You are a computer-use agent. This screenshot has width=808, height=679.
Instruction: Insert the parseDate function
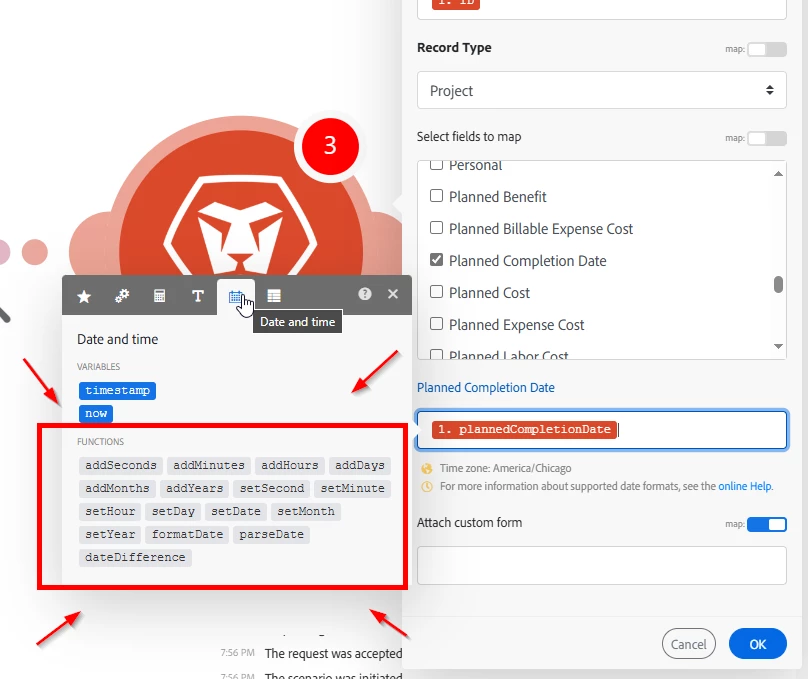[x=271, y=534]
